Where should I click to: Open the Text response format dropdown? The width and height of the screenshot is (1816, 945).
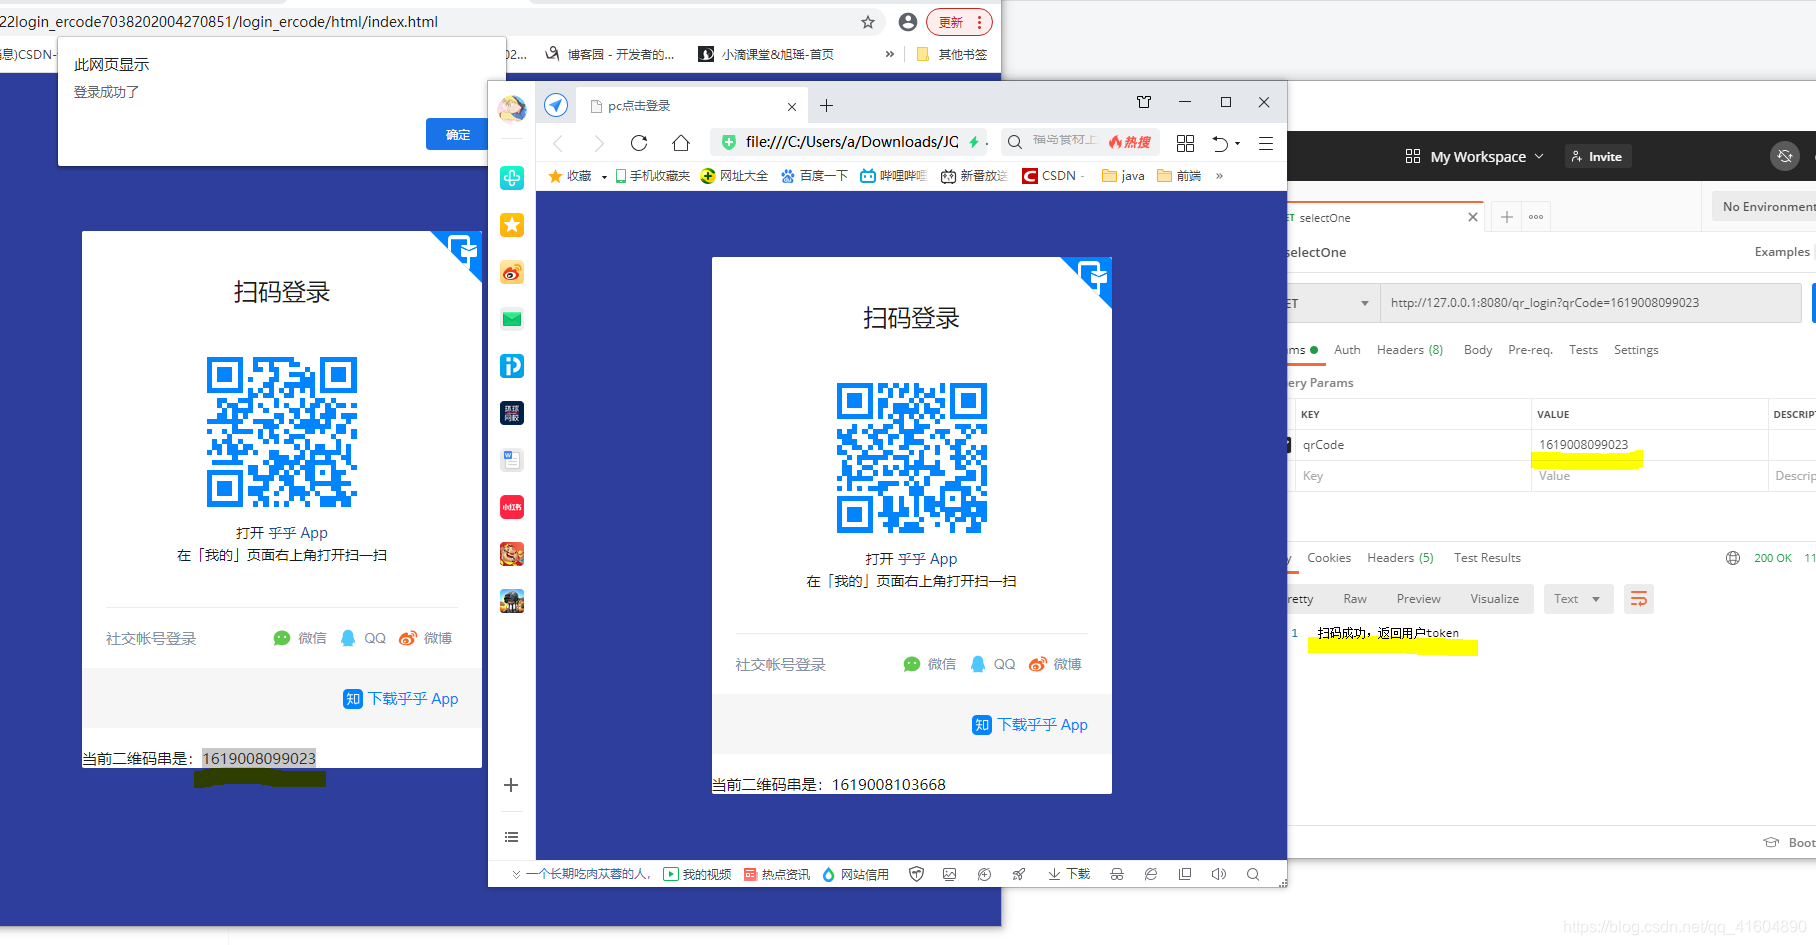[1578, 598]
